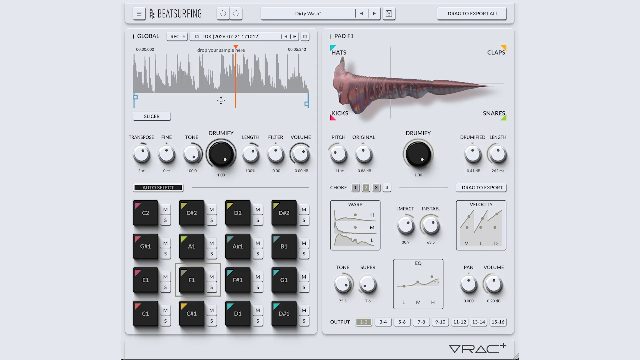The image size is (640, 360).
Task: Click the orange playhead marker on the waveform
Action: click(236, 47)
